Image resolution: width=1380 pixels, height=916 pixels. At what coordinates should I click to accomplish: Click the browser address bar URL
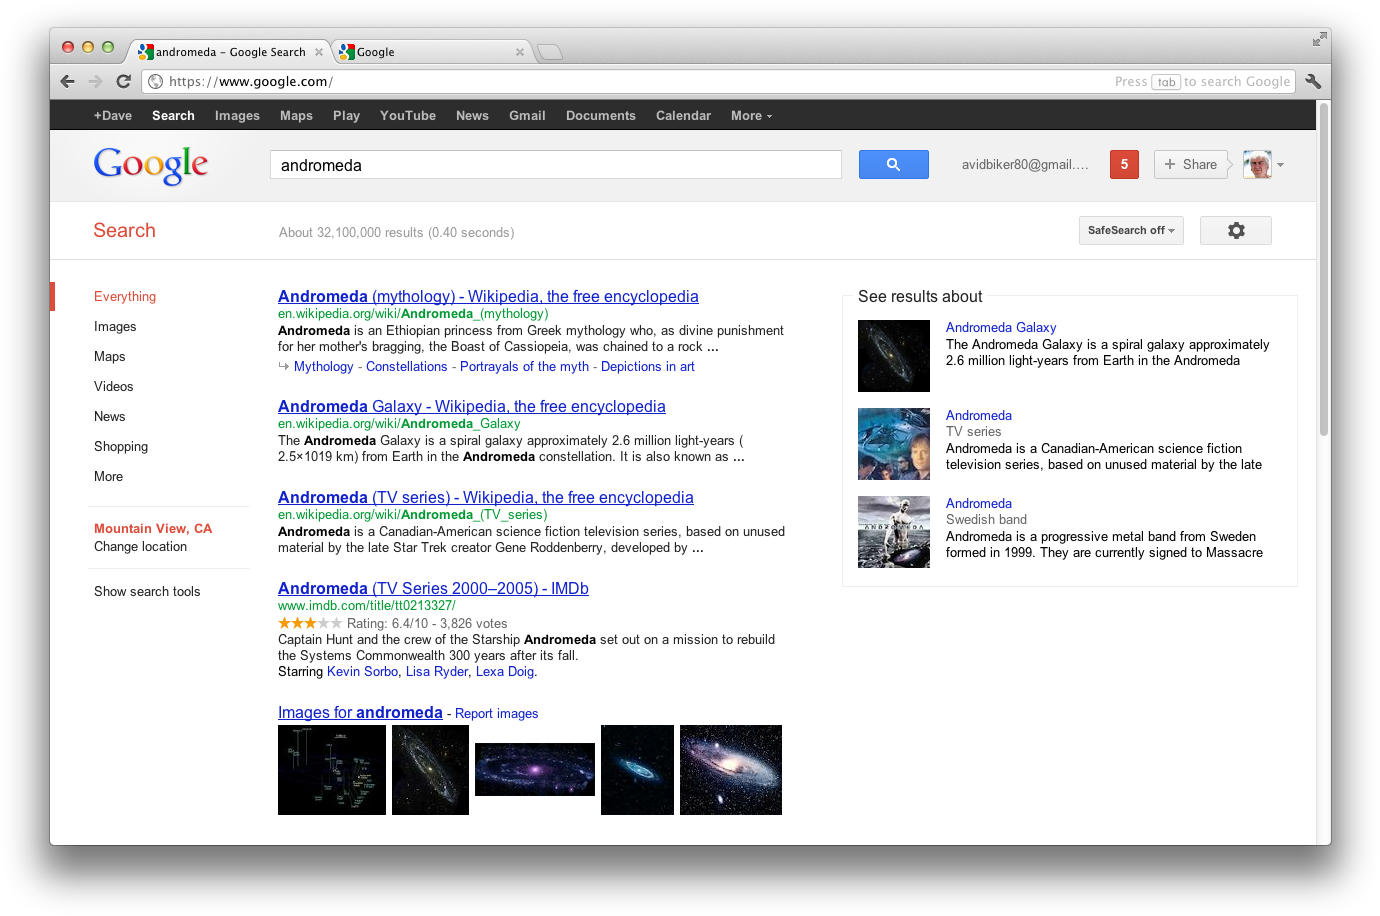tap(251, 82)
